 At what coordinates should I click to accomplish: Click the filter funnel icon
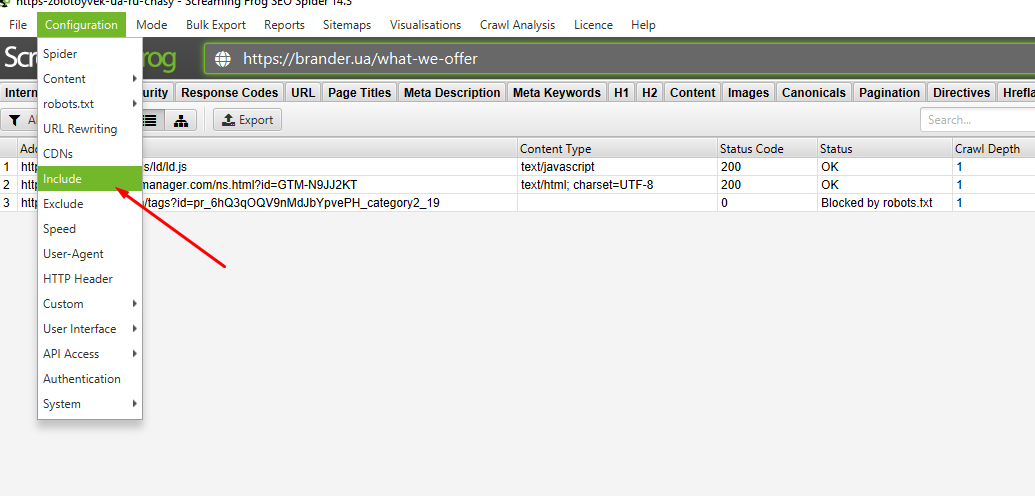click(x=15, y=120)
